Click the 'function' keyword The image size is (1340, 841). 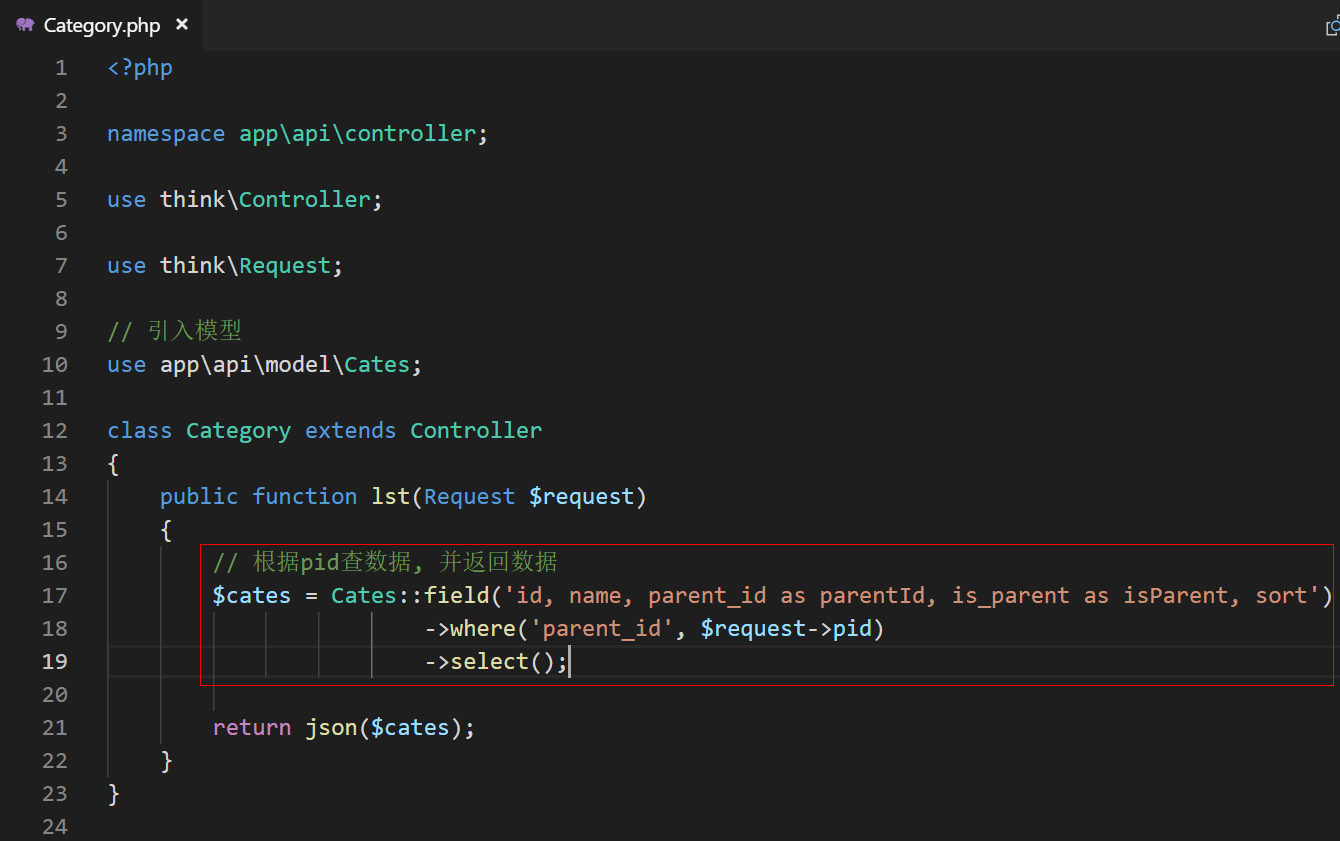click(x=305, y=497)
